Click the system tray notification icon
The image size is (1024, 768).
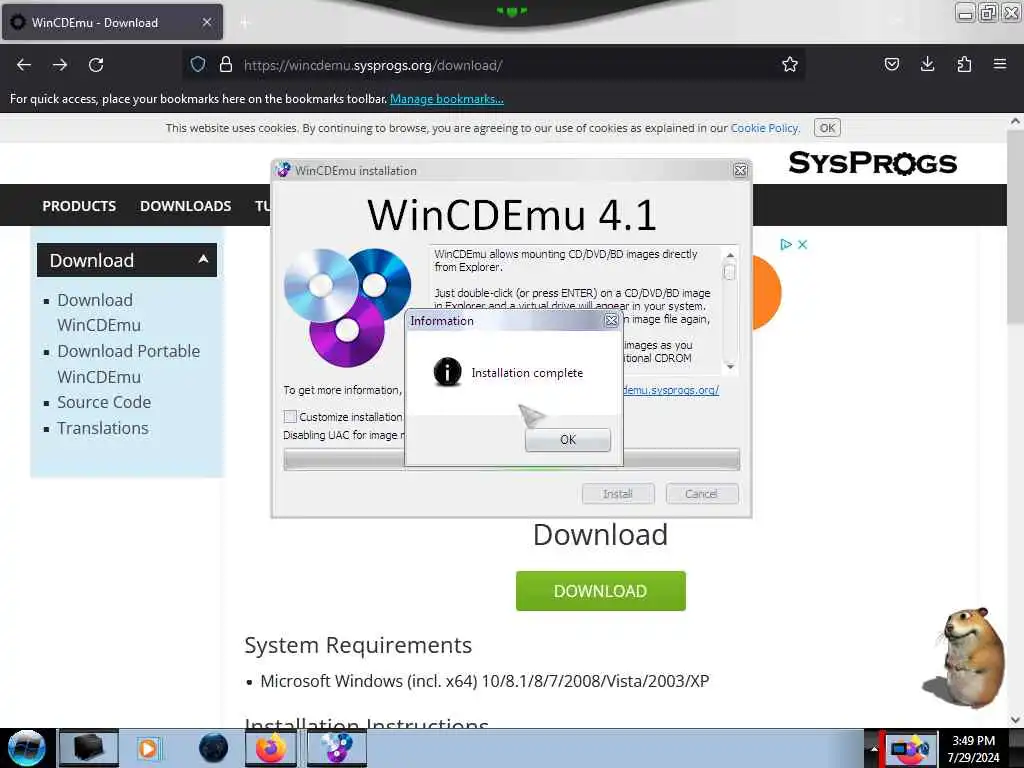pos(910,748)
